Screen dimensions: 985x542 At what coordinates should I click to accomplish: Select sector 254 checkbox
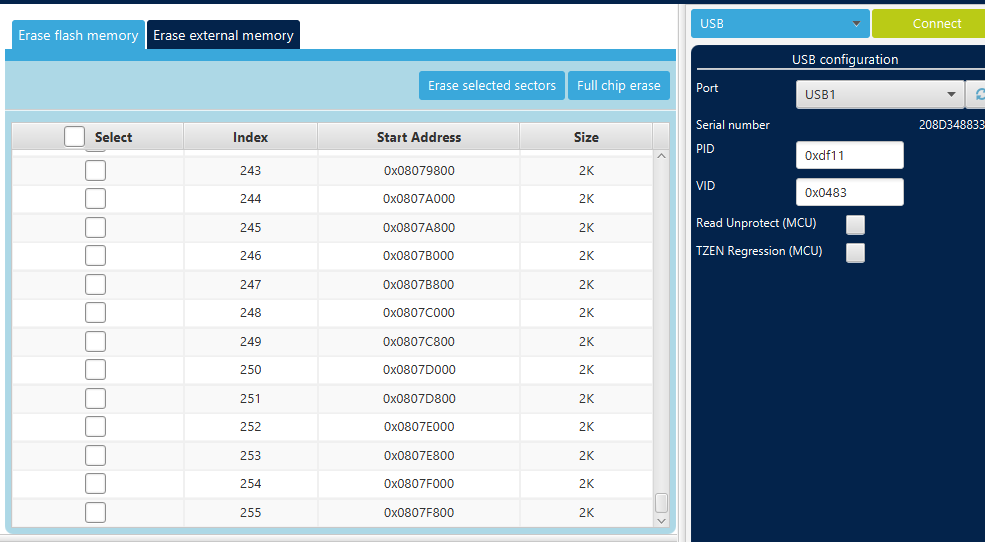[x=95, y=484]
